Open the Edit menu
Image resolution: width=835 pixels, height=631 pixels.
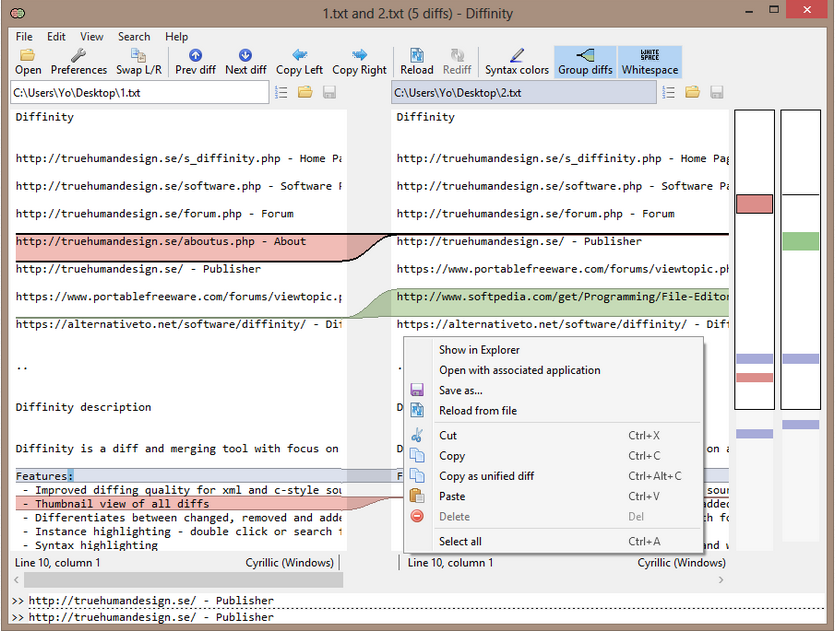[56, 37]
